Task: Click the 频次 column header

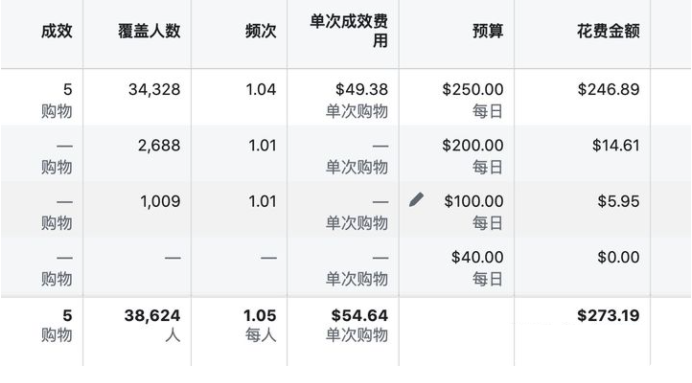Action: [x=261, y=31]
